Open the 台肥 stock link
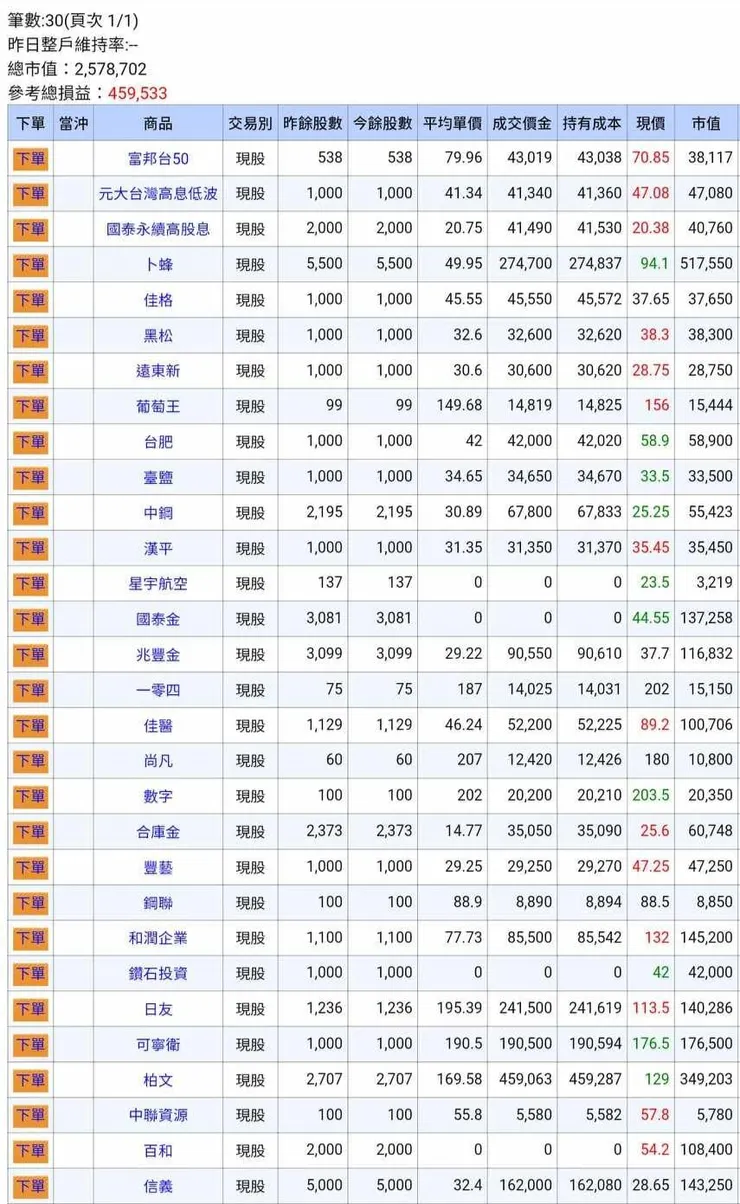 158,442
